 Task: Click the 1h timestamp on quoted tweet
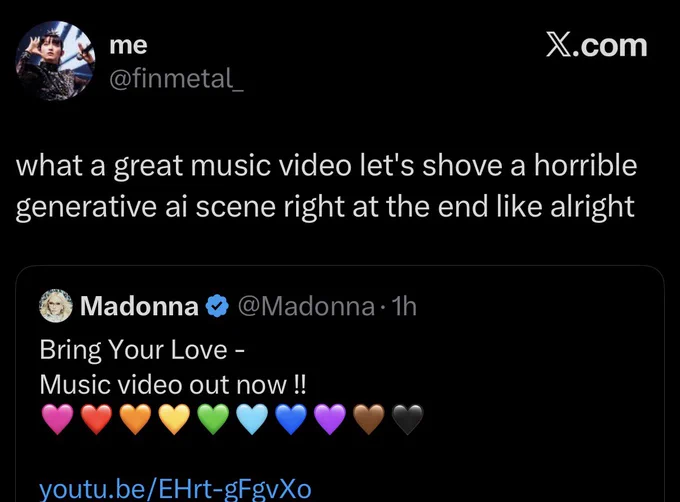coord(404,306)
